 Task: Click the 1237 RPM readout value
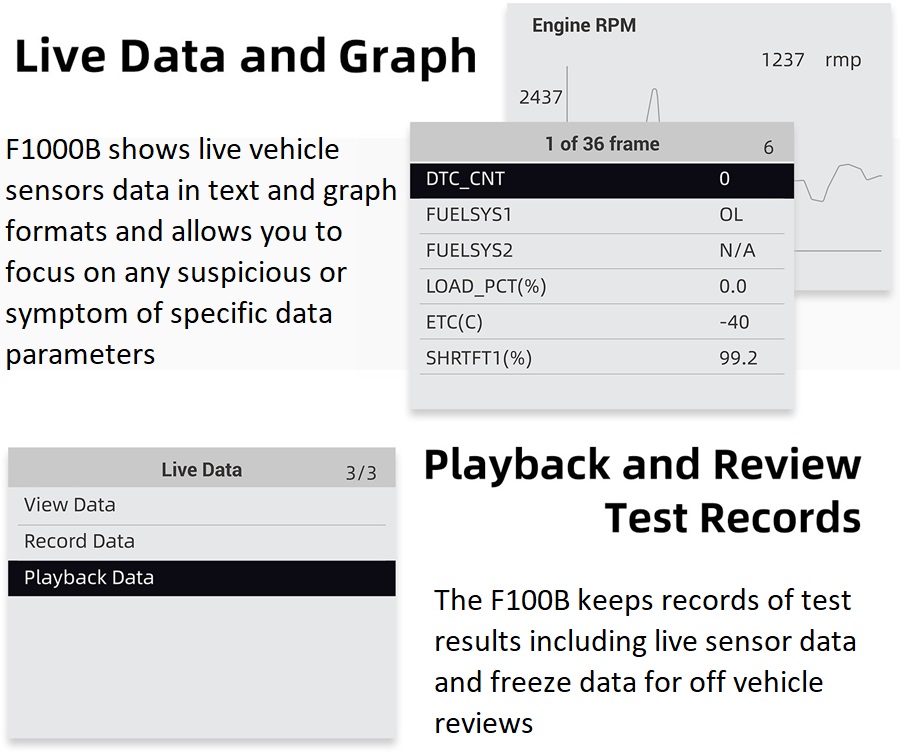click(782, 60)
